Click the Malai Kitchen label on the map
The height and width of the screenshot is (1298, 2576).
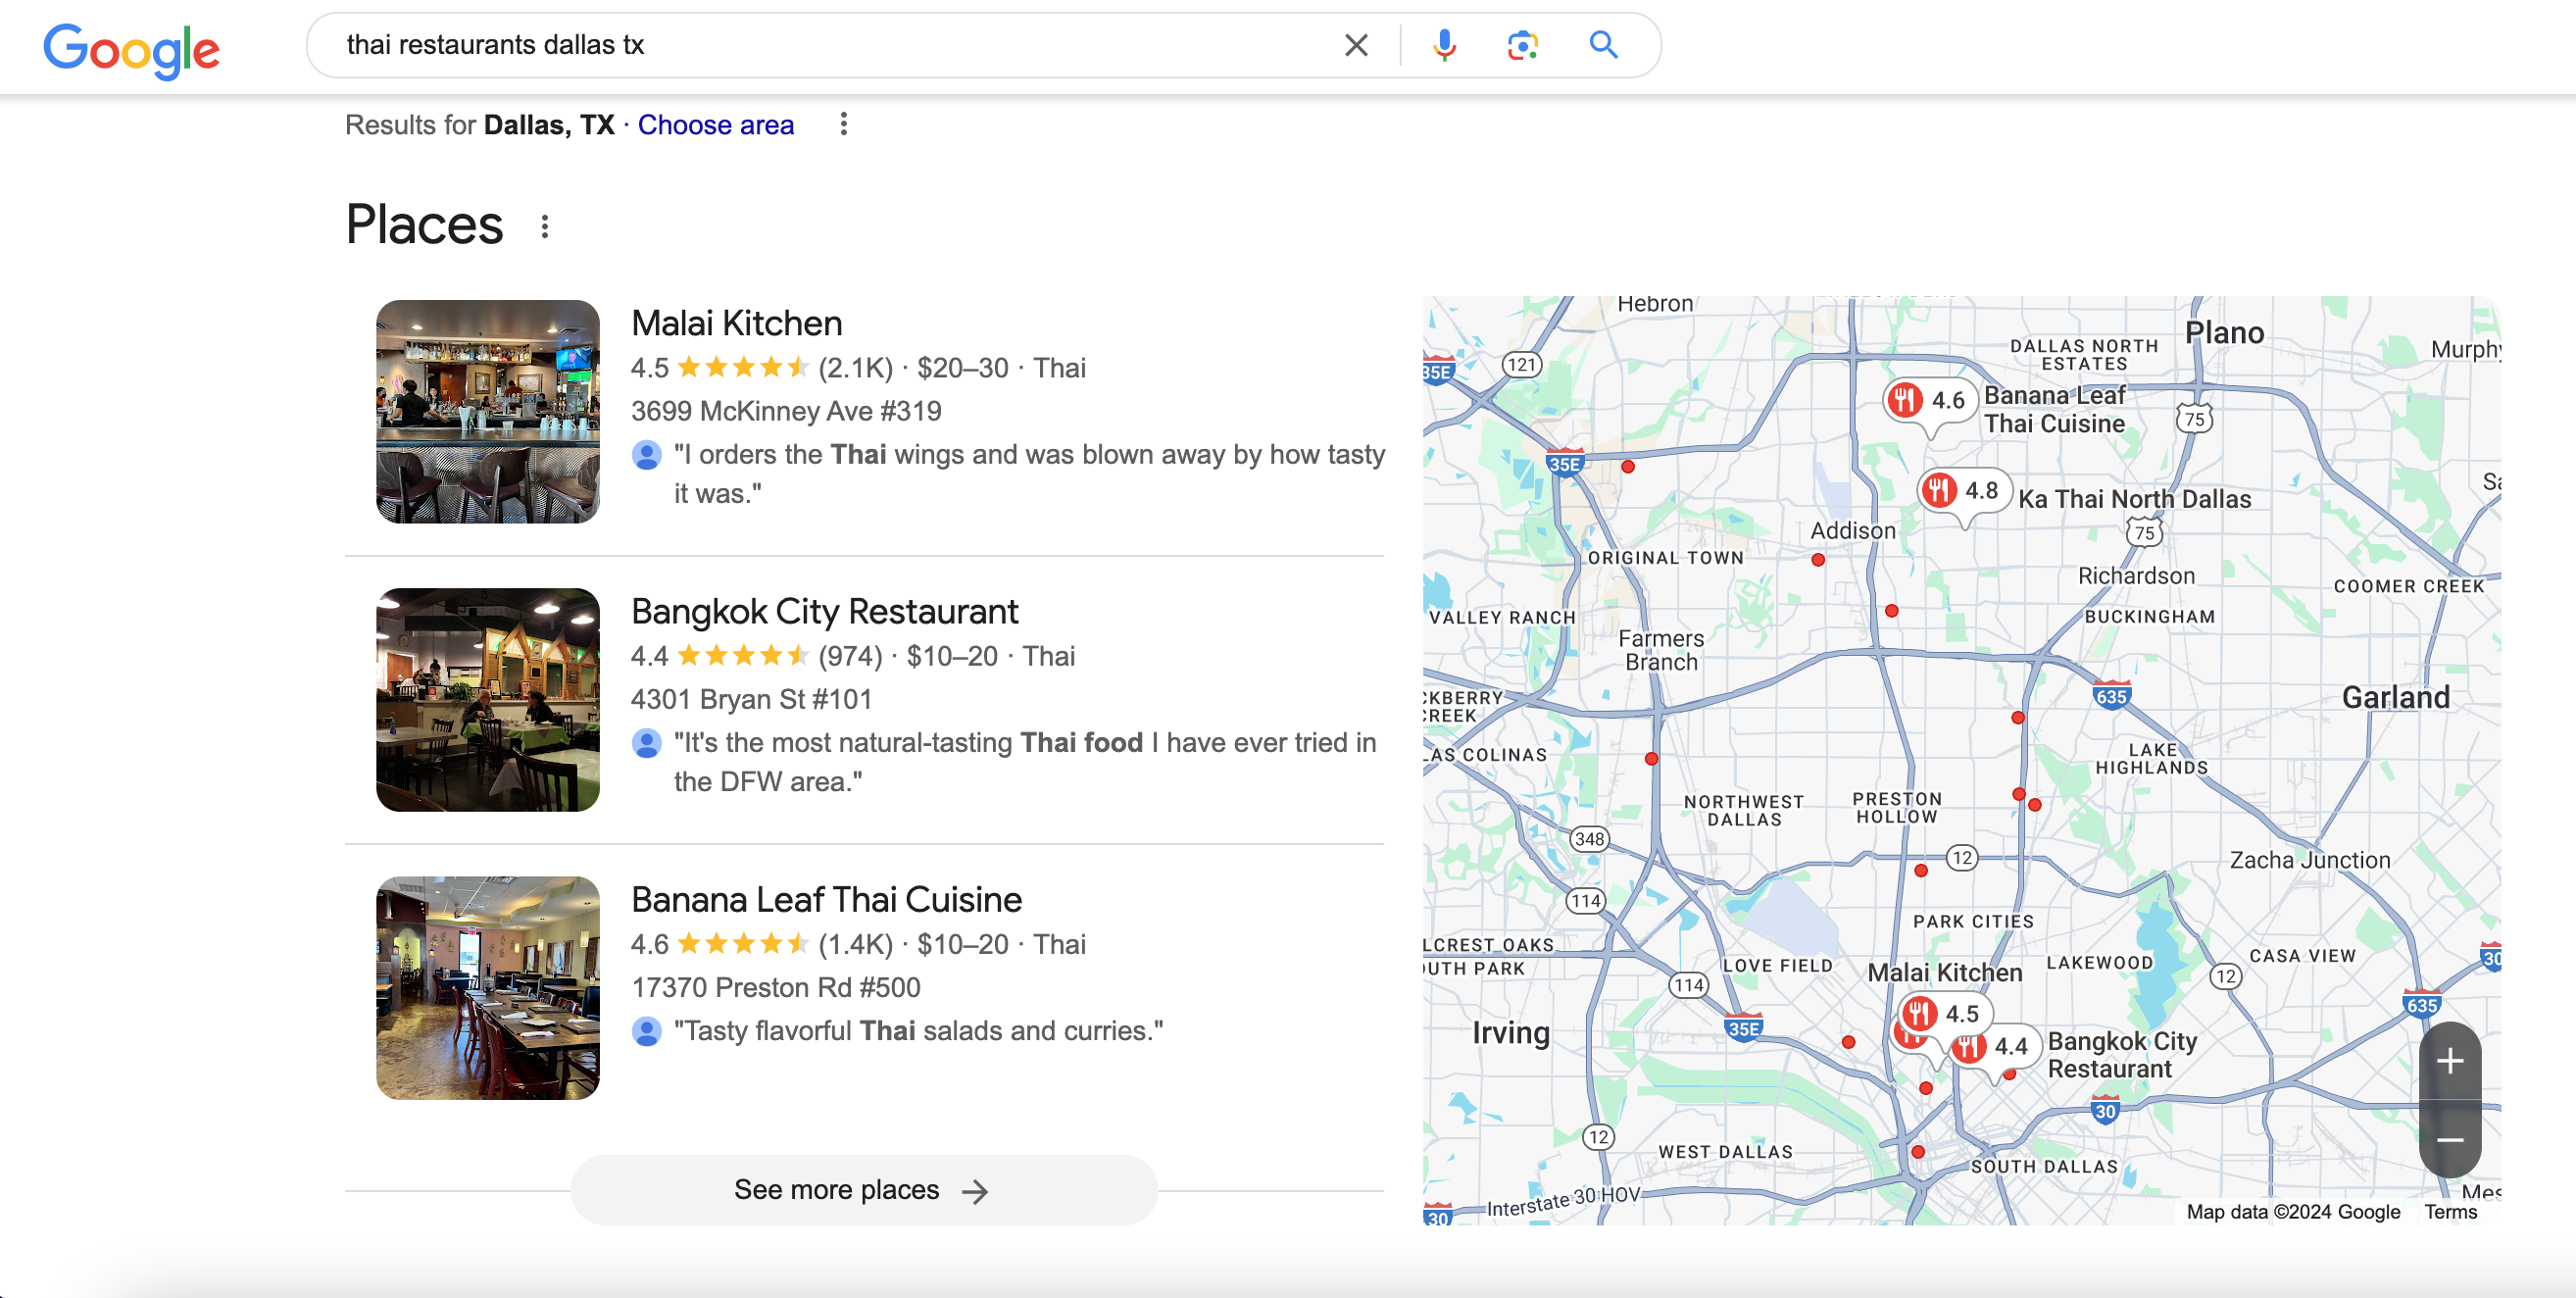pyautogui.click(x=1945, y=973)
